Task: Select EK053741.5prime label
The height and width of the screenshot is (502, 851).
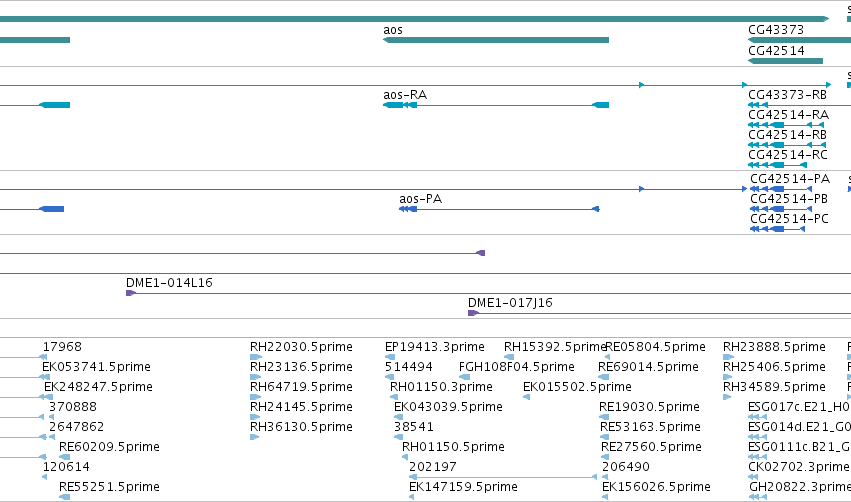Action: pyautogui.click(x=97, y=367)
